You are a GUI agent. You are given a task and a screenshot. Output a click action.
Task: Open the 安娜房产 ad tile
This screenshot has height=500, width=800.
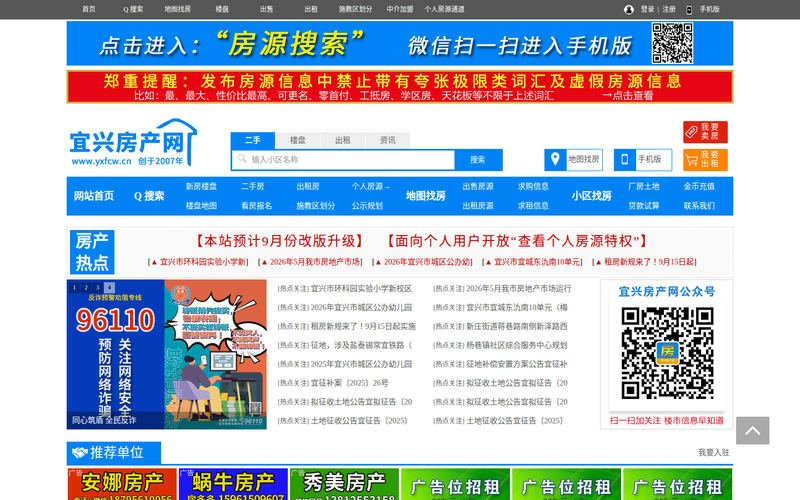pos(122,484)
